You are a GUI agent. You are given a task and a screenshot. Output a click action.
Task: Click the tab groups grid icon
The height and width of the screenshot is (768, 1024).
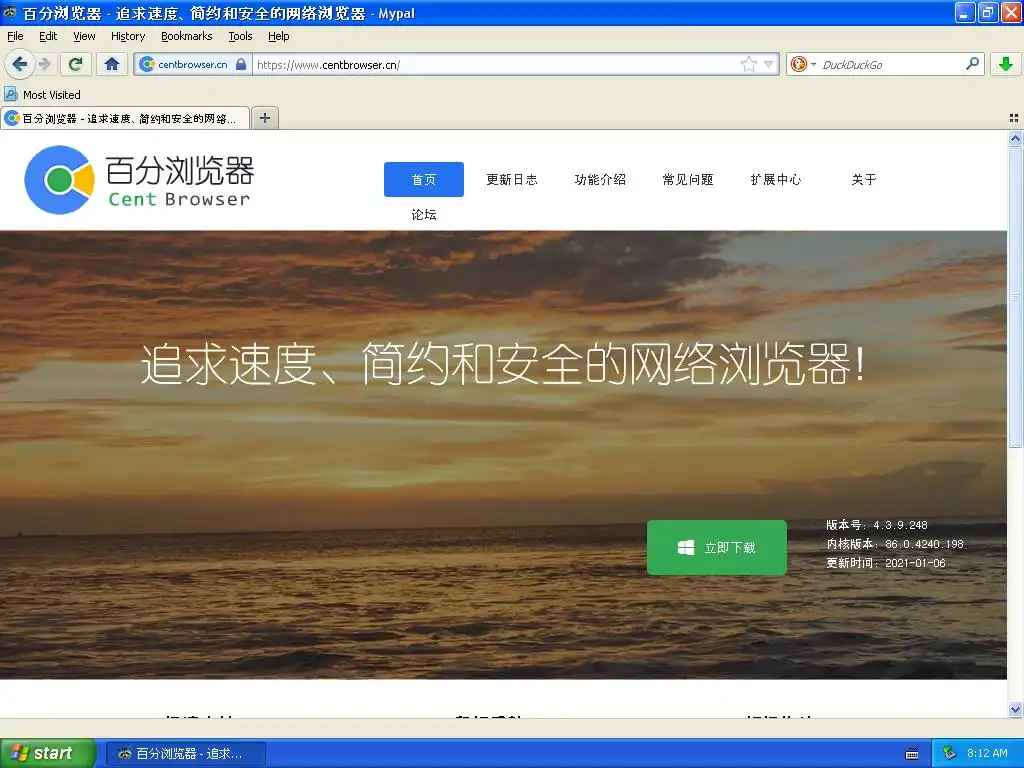click(1014, 118)
